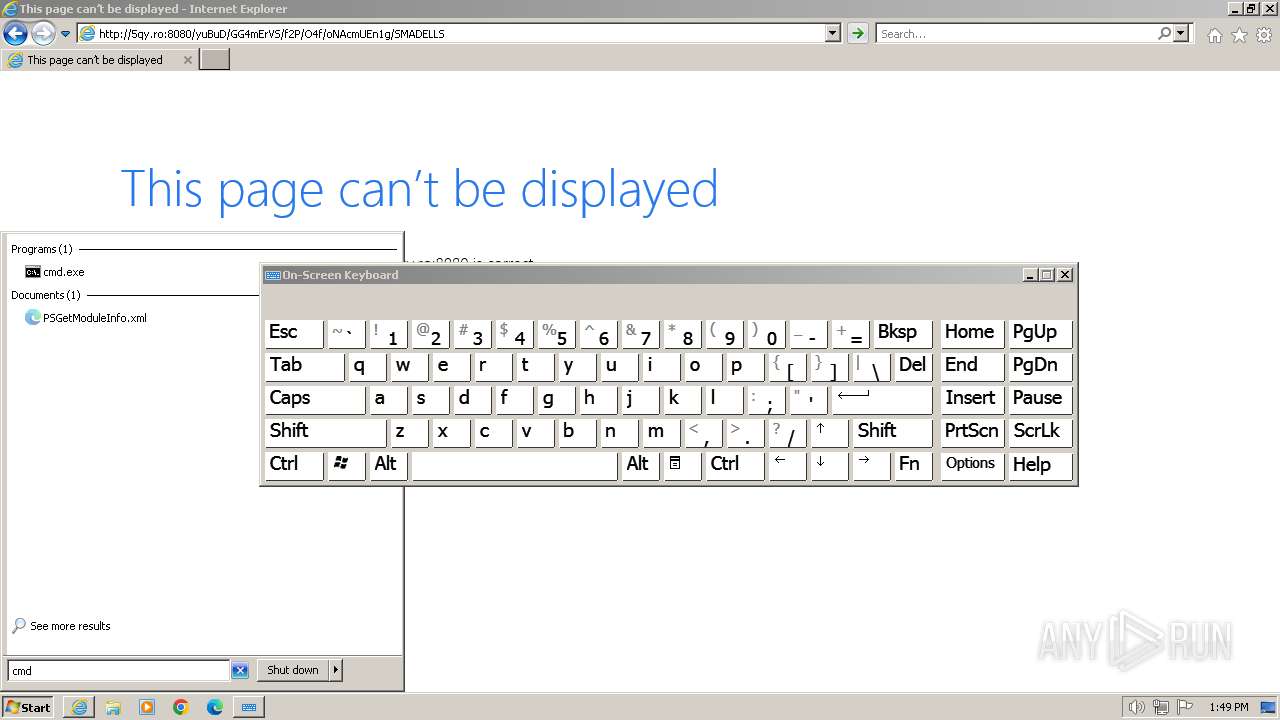Click the network tray icon

(x=1161, y=707)
